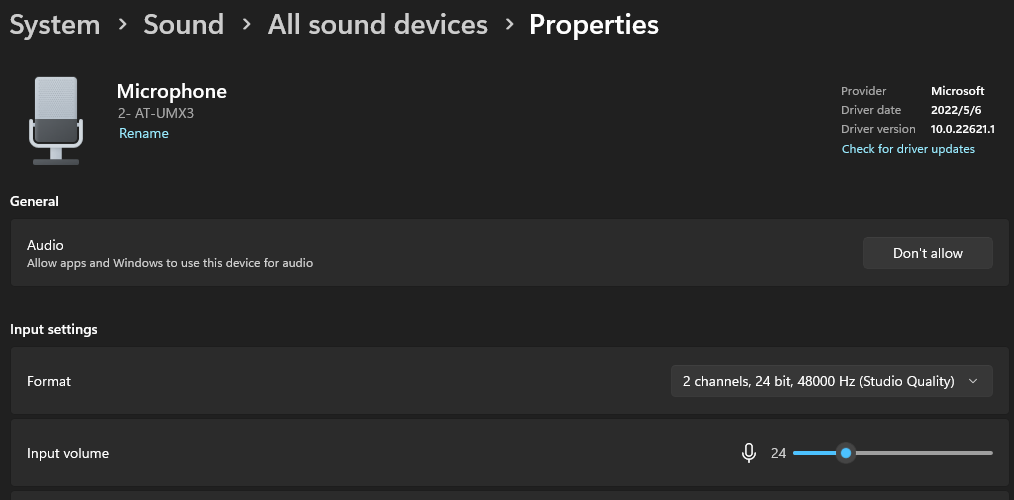This screenshot has height=500, width=1014.
Task: Select the Microphone device title
Action: (x=171, y=91)
